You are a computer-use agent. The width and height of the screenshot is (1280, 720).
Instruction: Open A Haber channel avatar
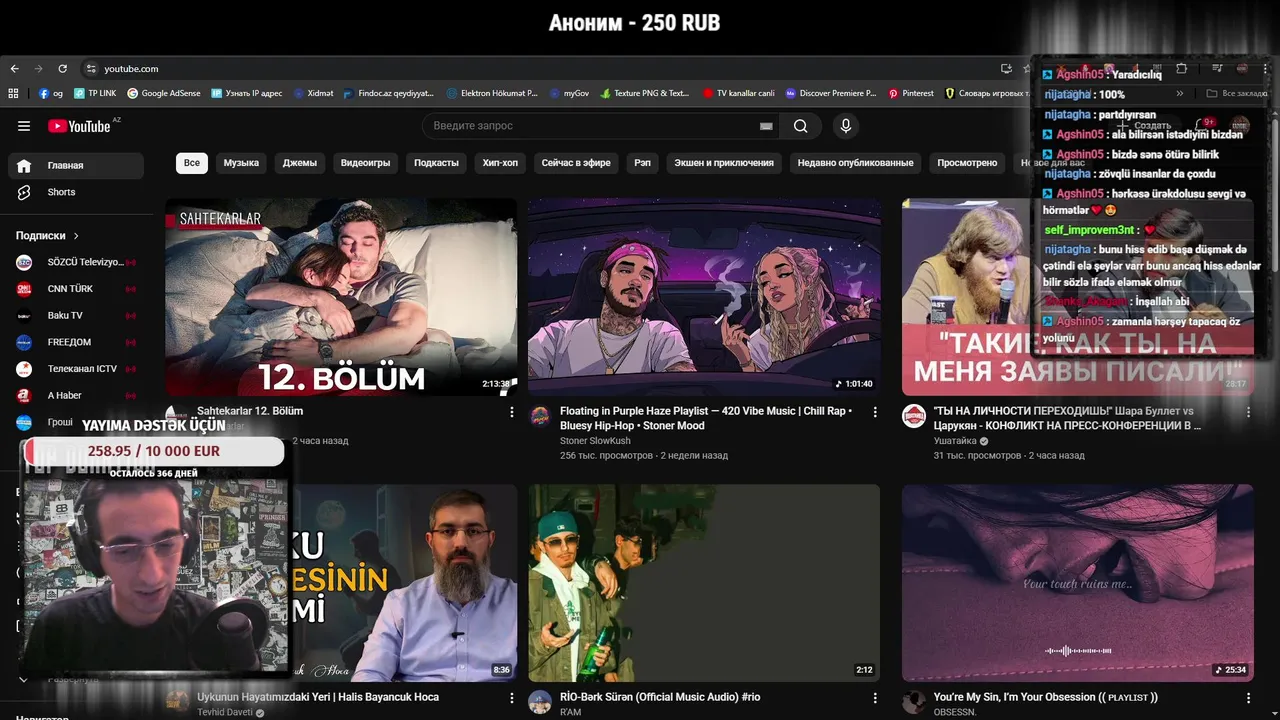coord(24,396)
